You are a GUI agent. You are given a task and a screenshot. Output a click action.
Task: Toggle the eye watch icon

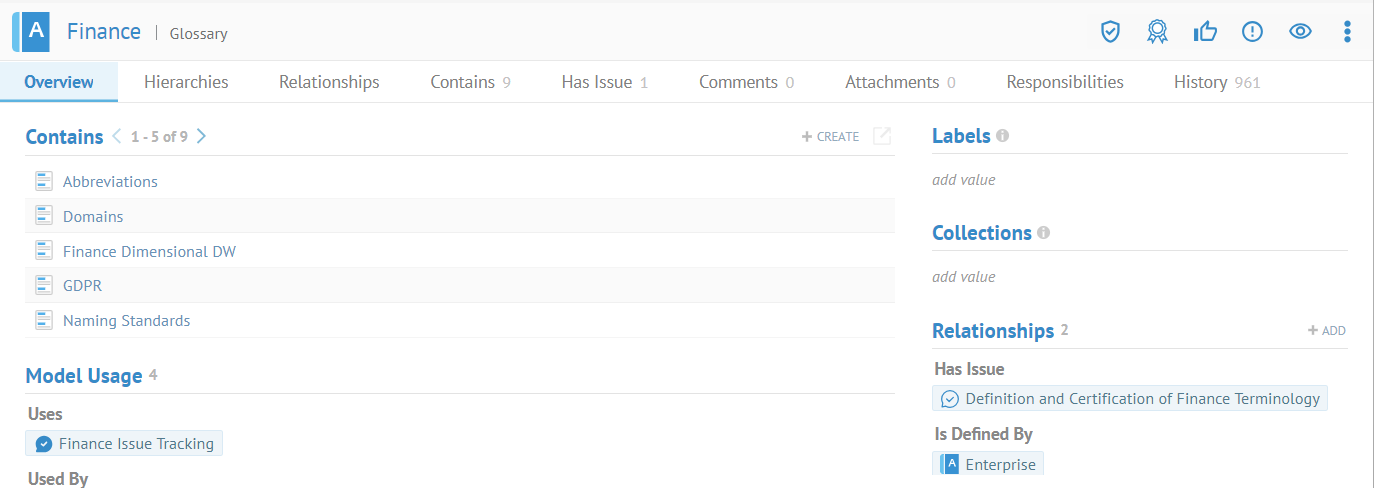pyautogui.click(x=1300, y=32)
